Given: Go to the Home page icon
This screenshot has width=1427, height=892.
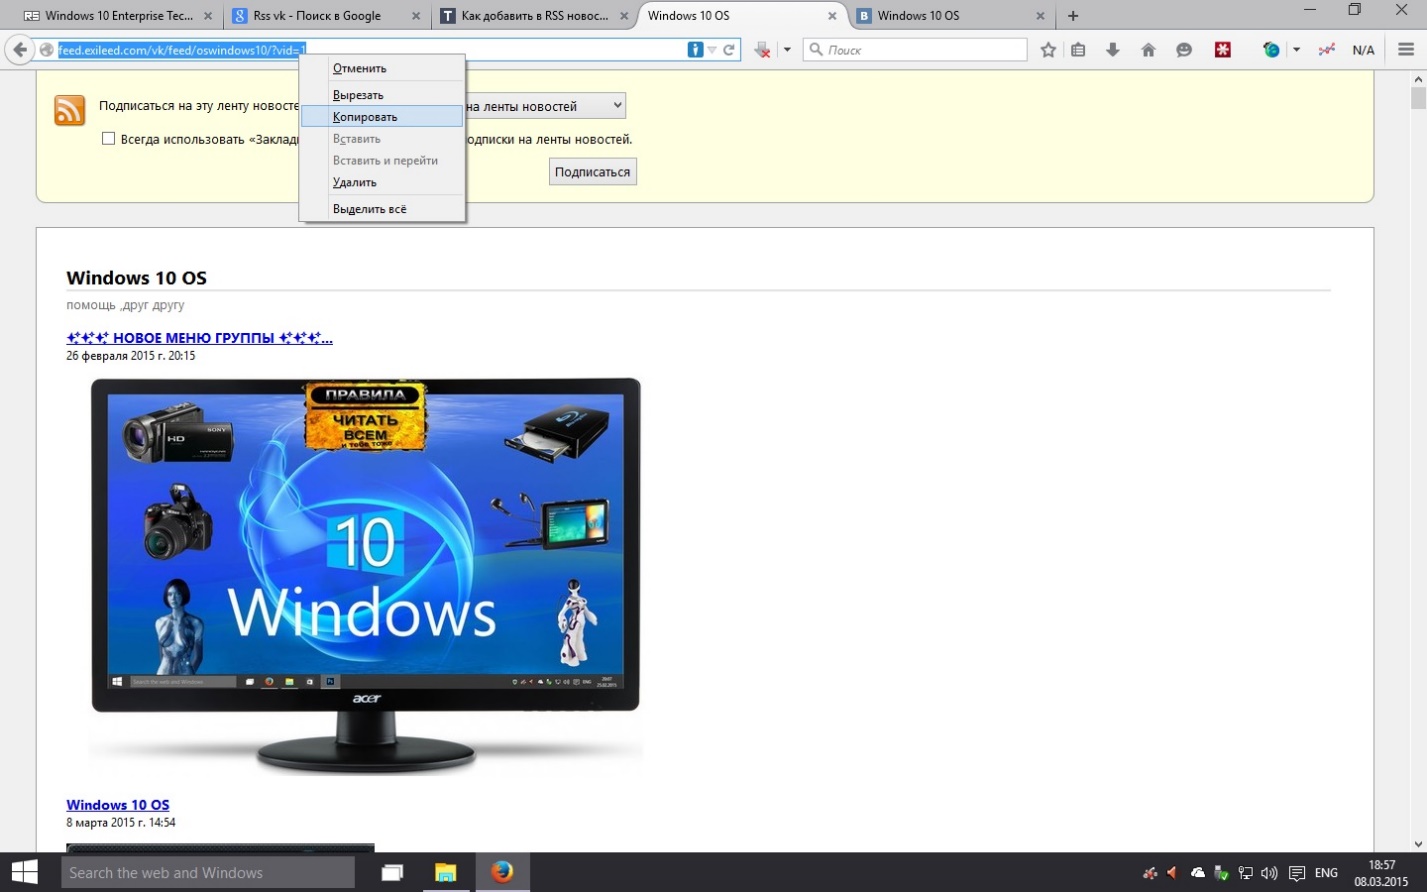Looking at the screenshot, I should [x=1148, y=50].
